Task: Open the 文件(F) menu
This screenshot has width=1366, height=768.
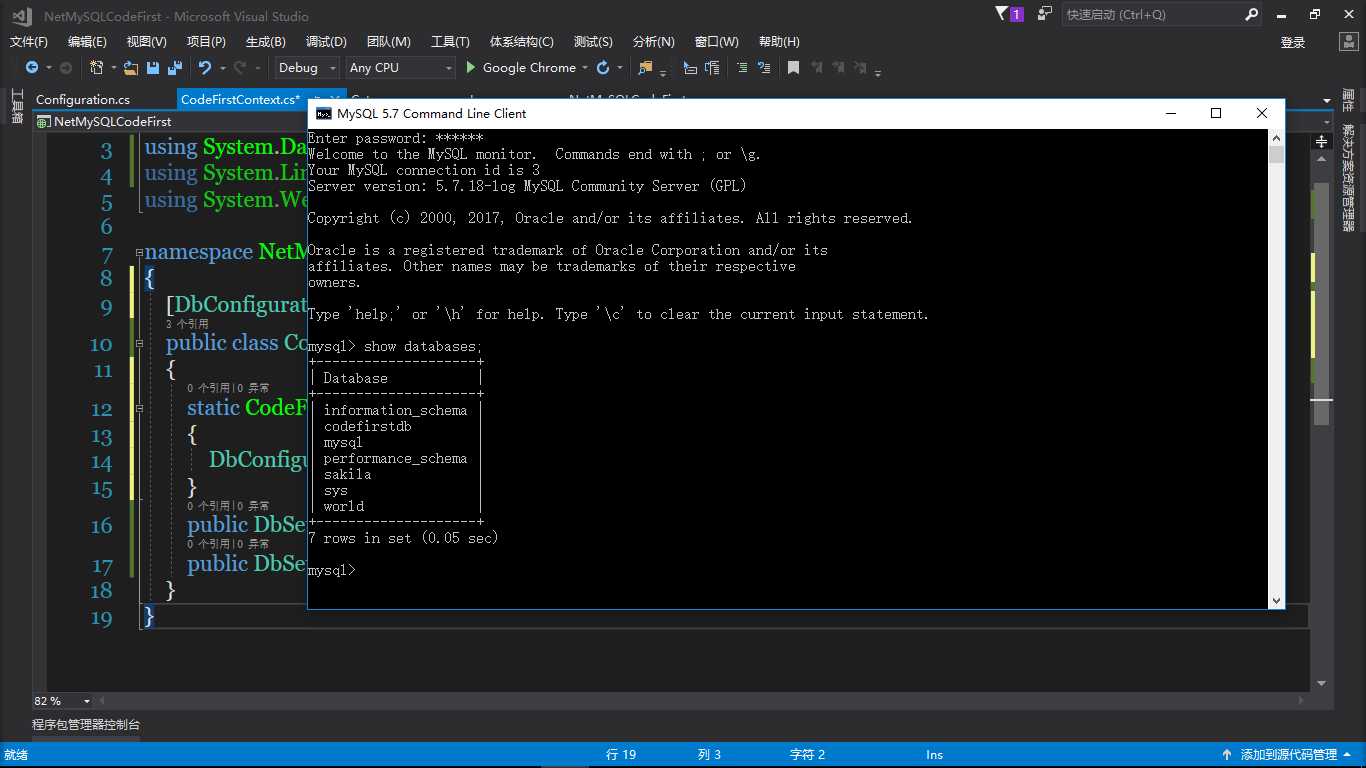Action: (x=29, y=41)
